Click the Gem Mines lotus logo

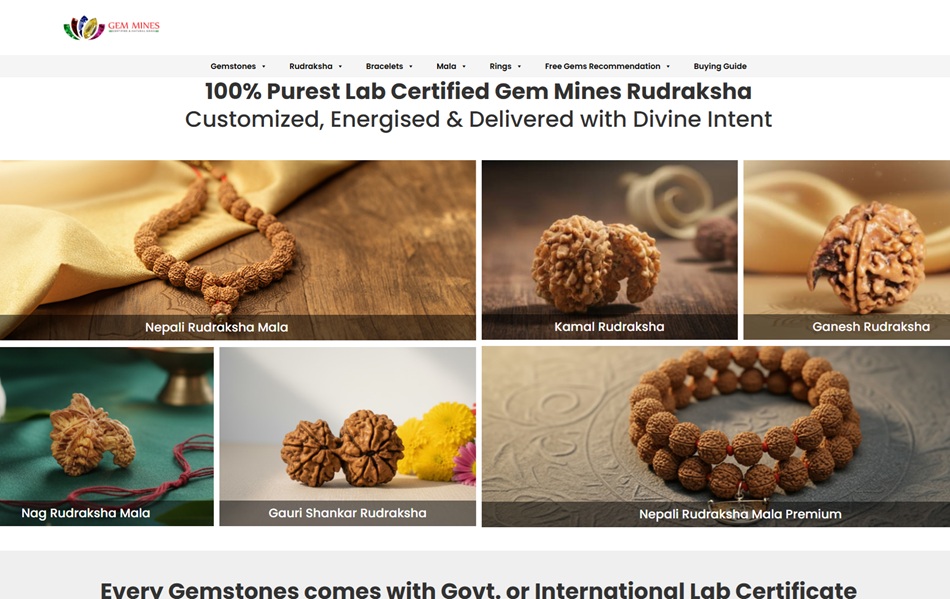[x=111, y=27]
